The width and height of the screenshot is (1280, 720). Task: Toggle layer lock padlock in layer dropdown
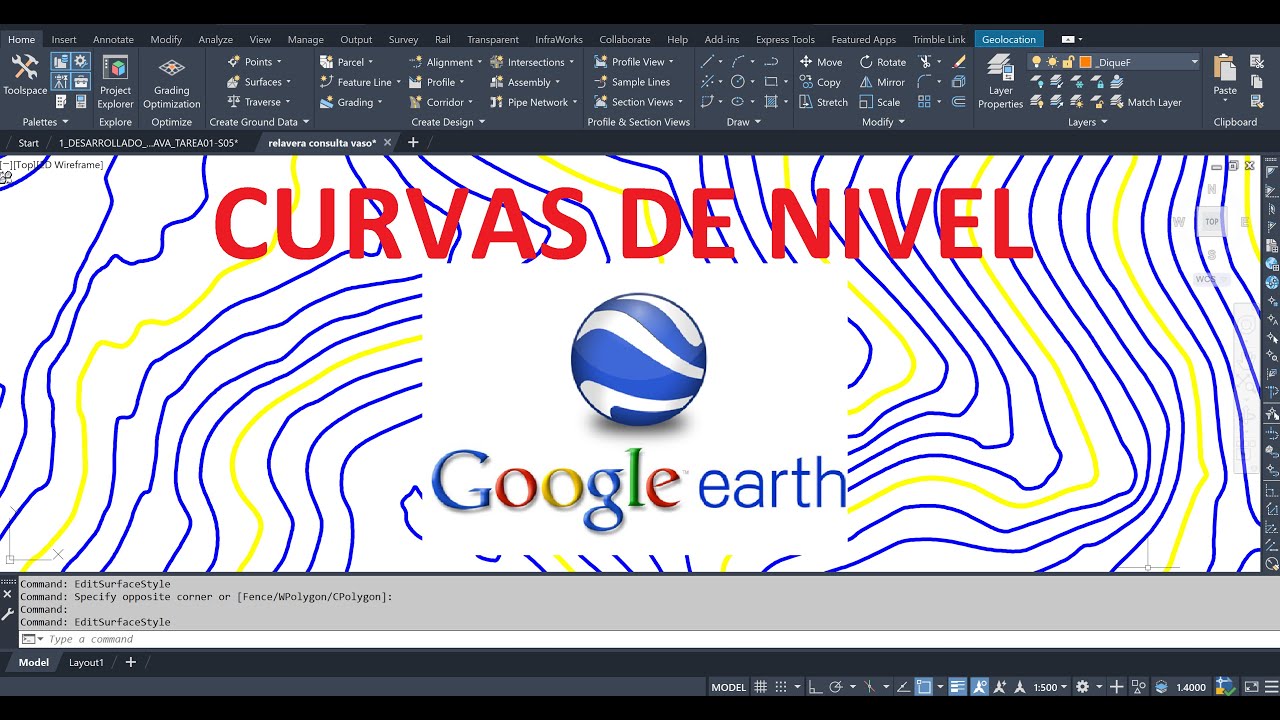pyautogui.click(x=1068, y=62)
